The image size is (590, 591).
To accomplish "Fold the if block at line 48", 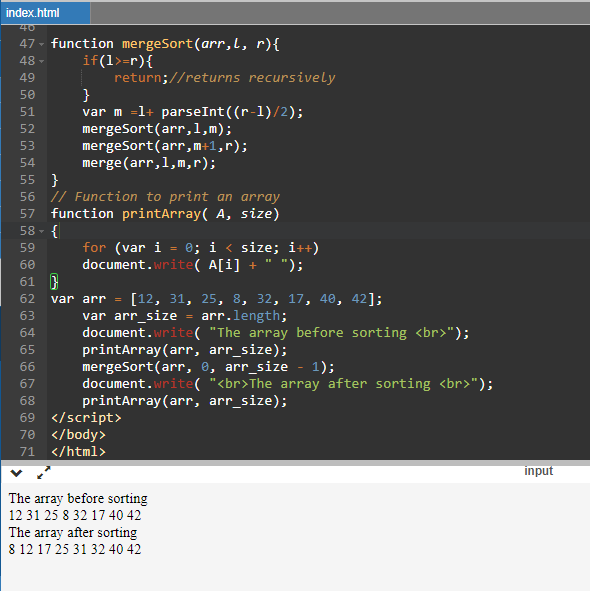I will [41, 61].
